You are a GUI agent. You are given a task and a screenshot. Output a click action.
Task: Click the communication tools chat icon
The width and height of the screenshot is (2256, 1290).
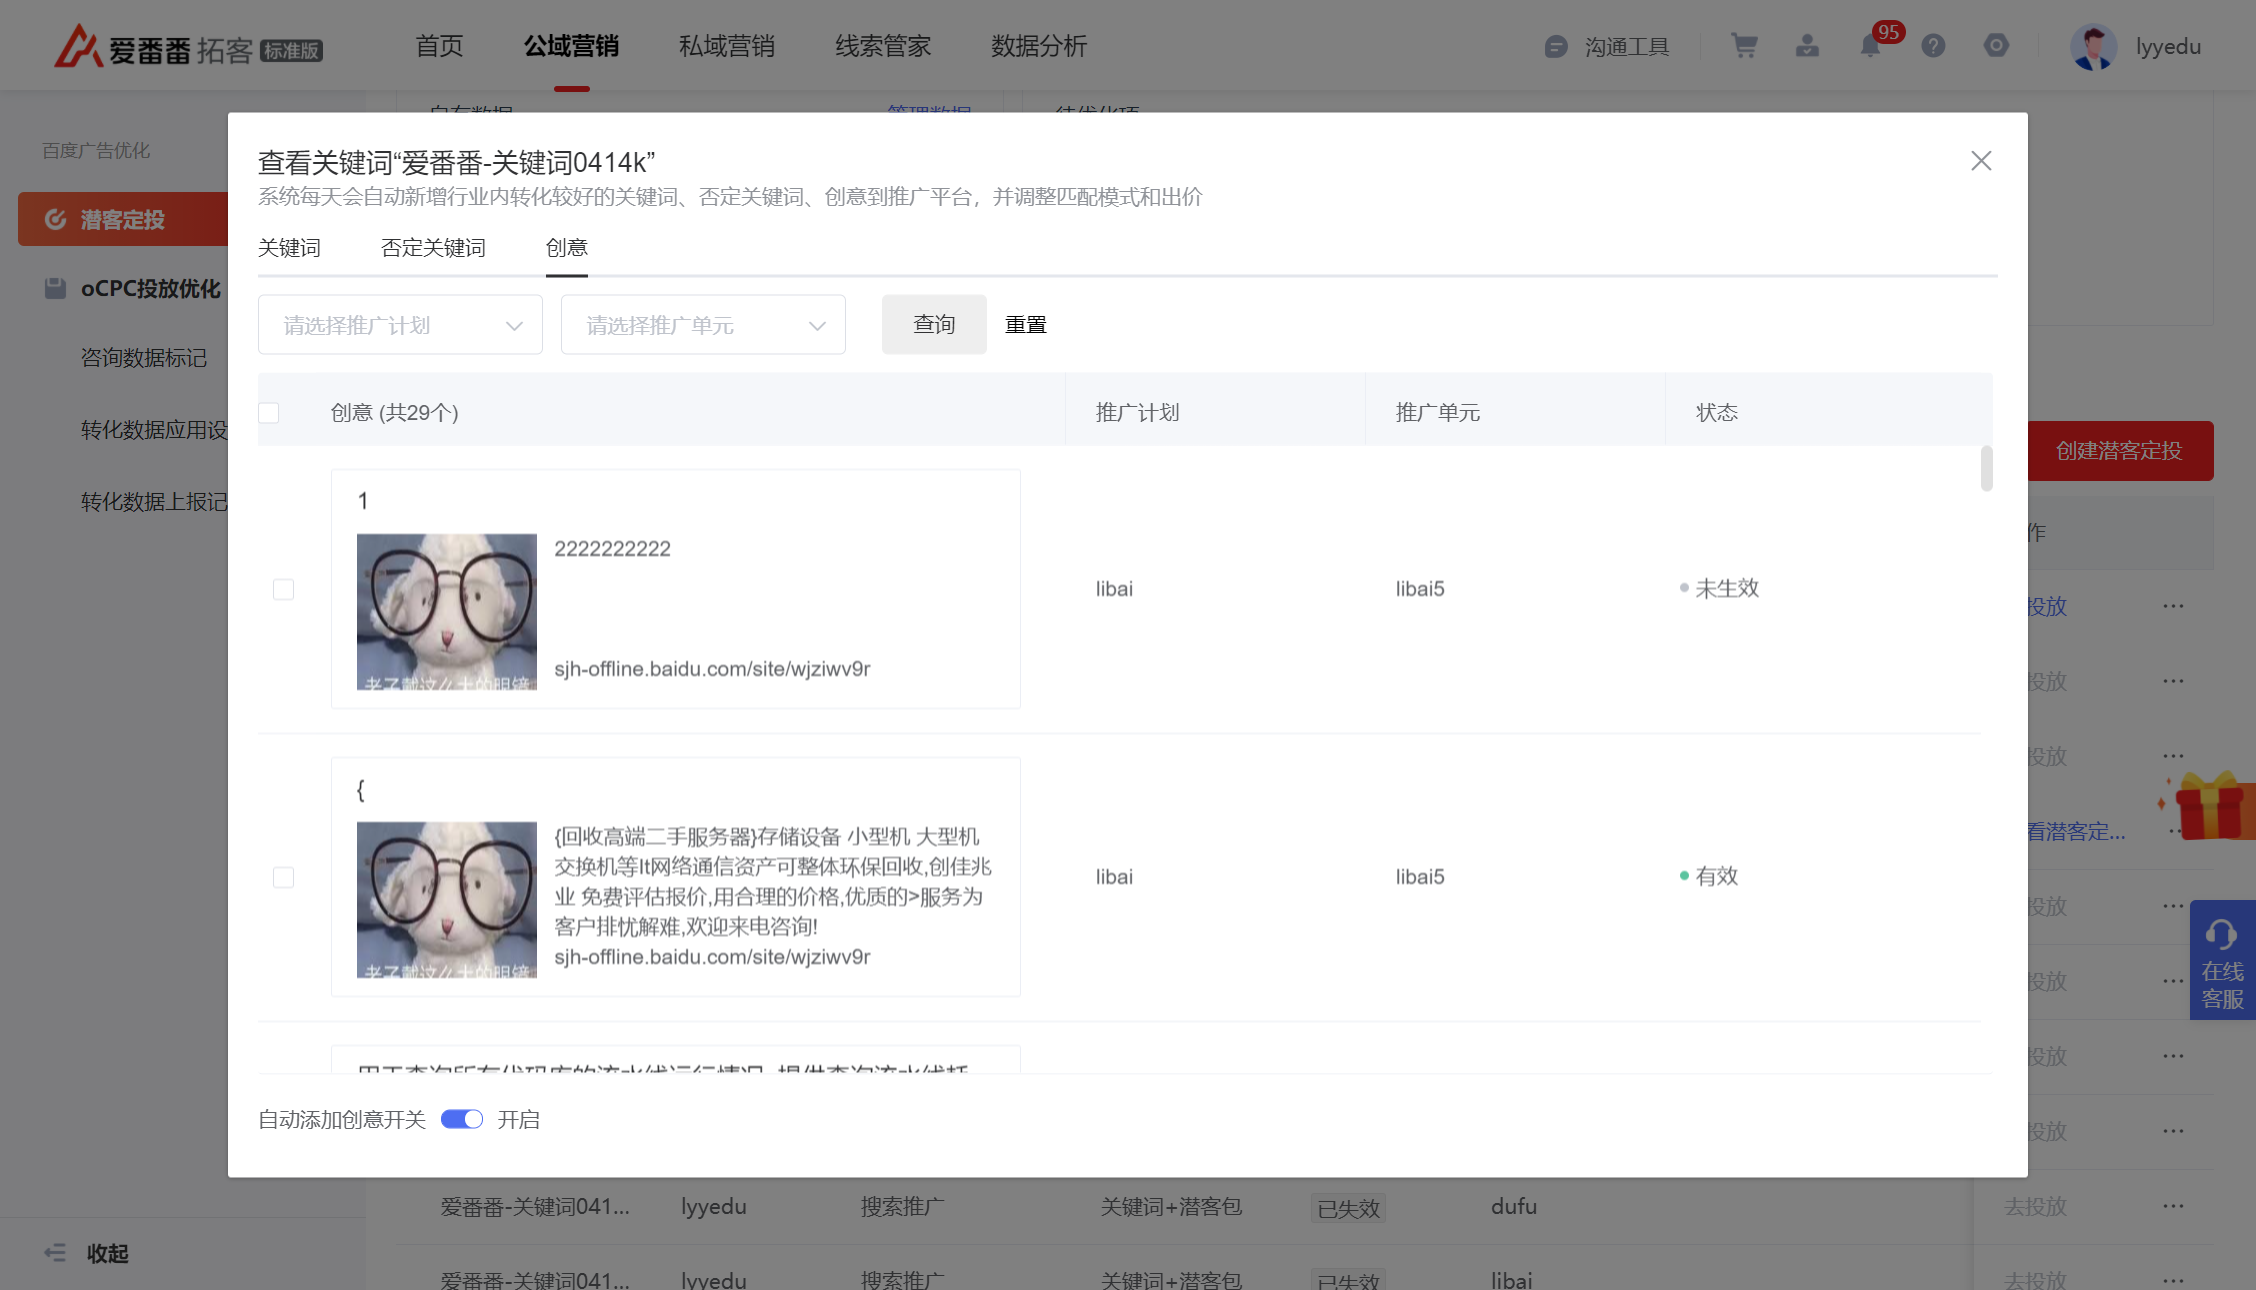[x=1556, y=47]
